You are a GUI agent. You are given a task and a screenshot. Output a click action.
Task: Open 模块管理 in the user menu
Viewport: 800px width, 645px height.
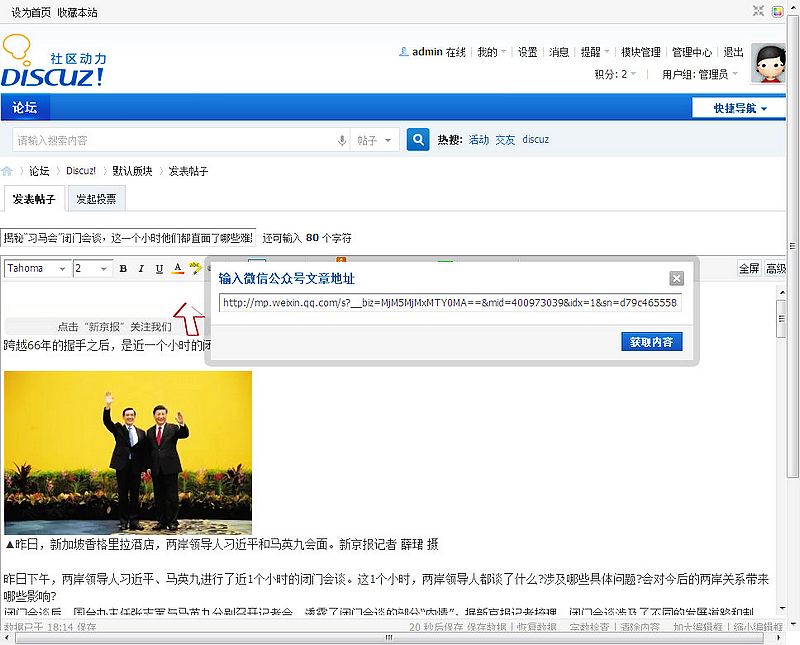[640, 52]
